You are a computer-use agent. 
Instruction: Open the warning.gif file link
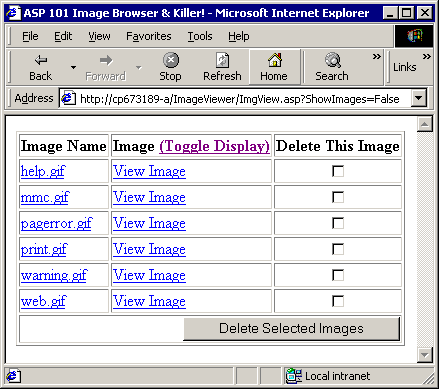point(54,275)
